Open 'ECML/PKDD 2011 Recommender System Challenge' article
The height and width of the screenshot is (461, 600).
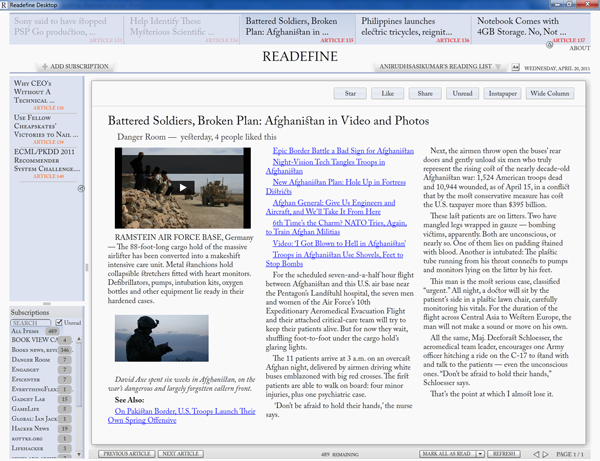[46, 164]
